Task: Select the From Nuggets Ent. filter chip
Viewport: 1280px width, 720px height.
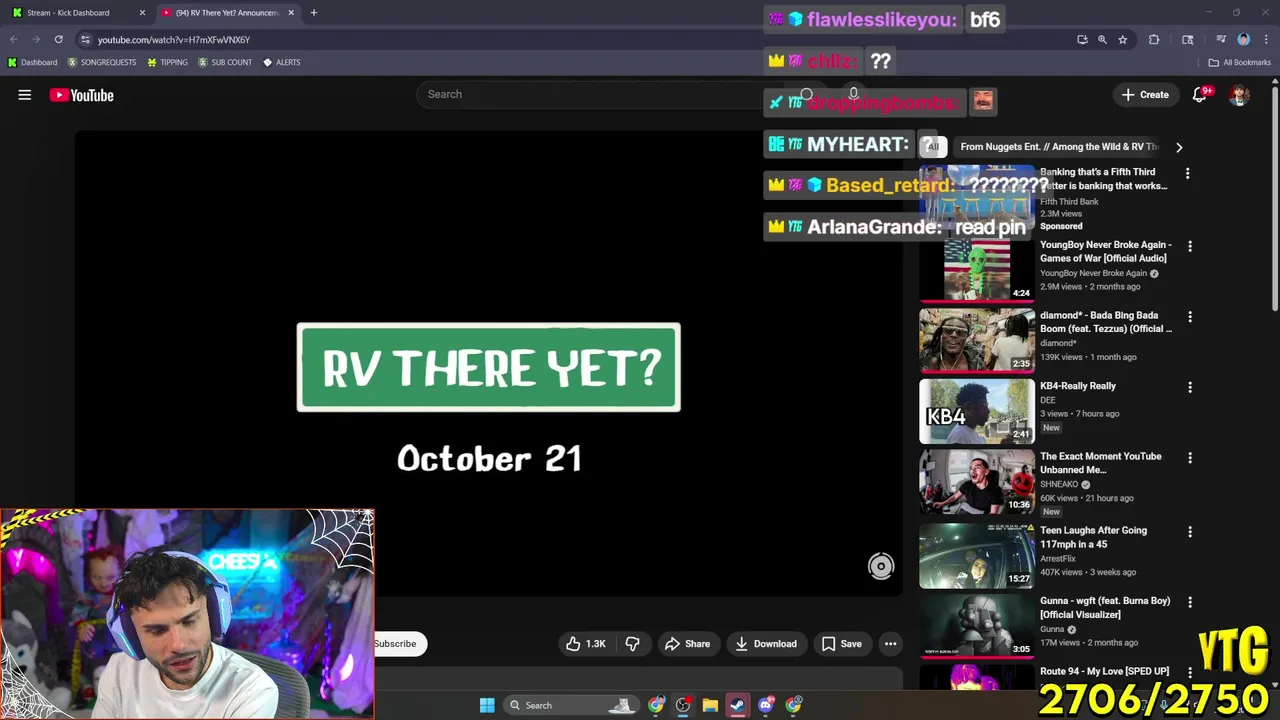Action: pos(1059,147)
